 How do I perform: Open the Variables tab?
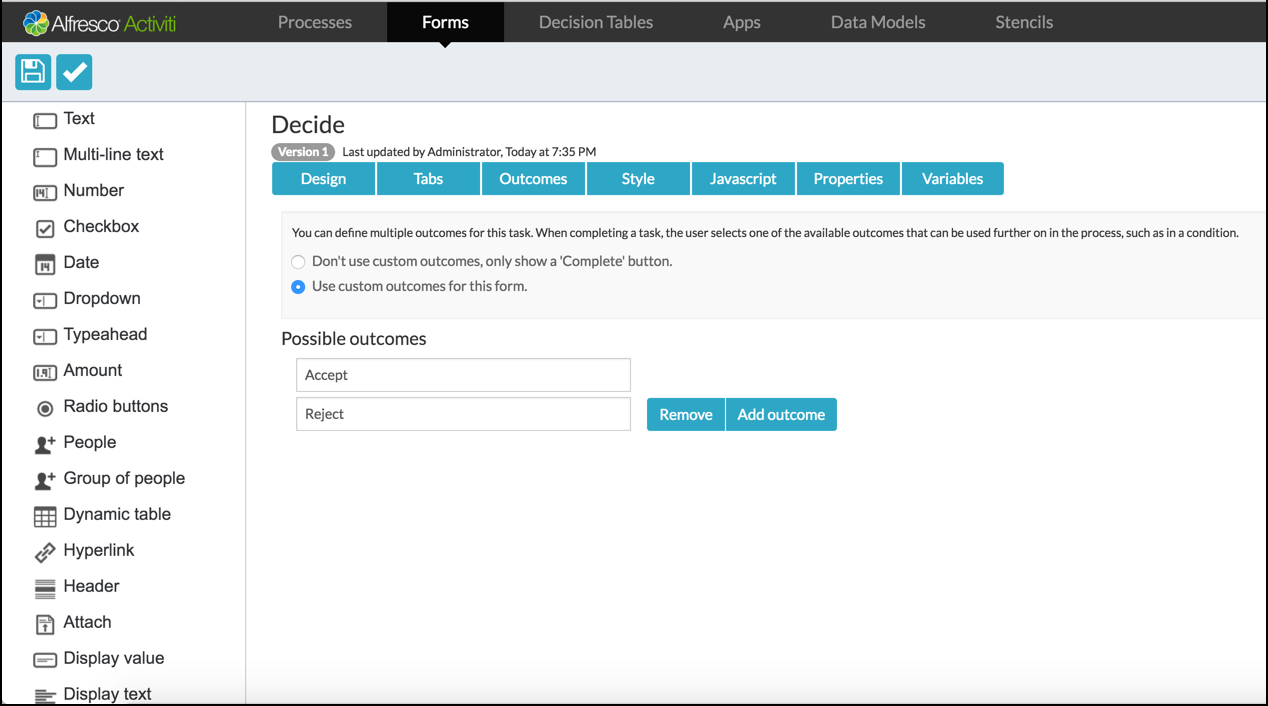coord(952,179)
